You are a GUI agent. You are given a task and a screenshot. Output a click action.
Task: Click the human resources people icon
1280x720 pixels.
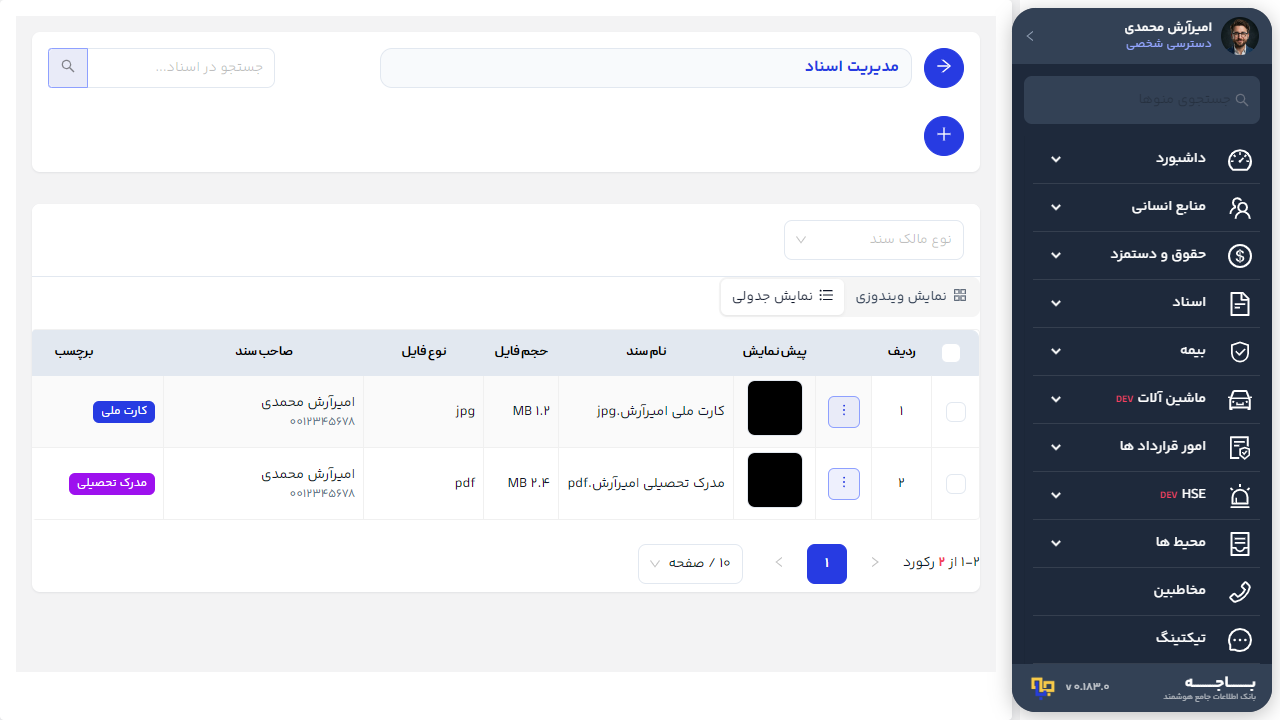coord(1240,208)
